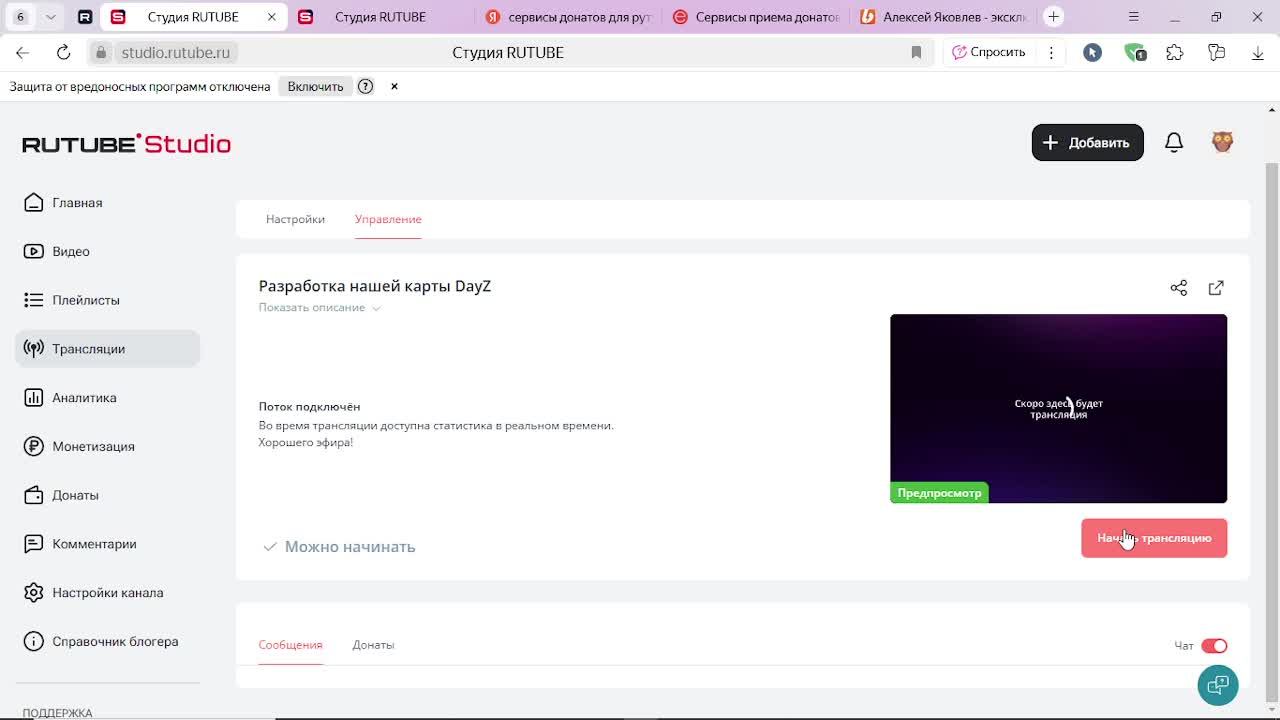This screenshot has height=720, width=1280.
Task: Close the active Студия RUTUBE tab
Action: [x=272, y=17]
